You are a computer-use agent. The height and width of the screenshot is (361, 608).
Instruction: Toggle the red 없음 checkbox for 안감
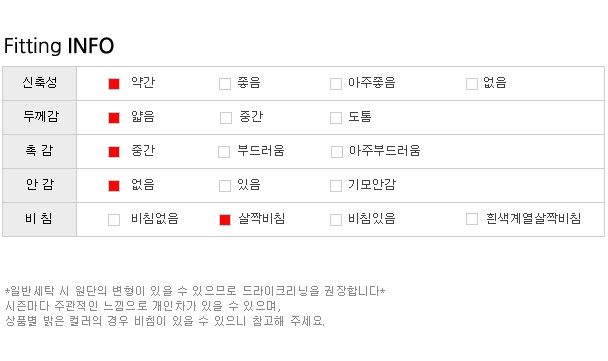point(114,186)
